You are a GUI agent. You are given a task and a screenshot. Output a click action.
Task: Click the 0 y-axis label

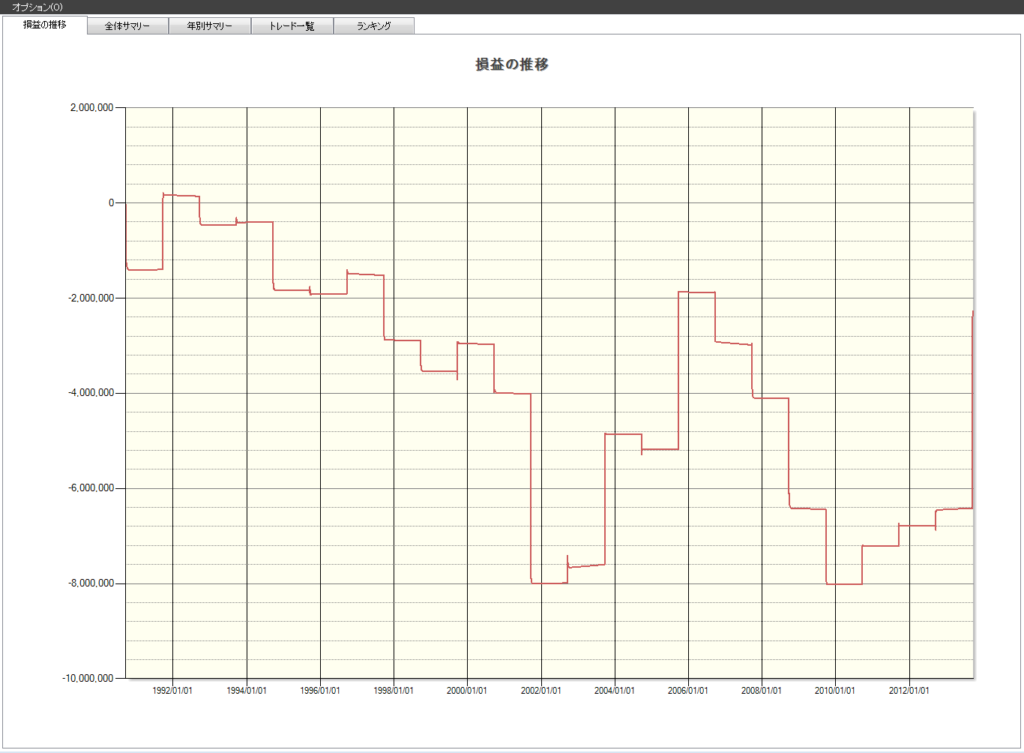pos(111,203)
